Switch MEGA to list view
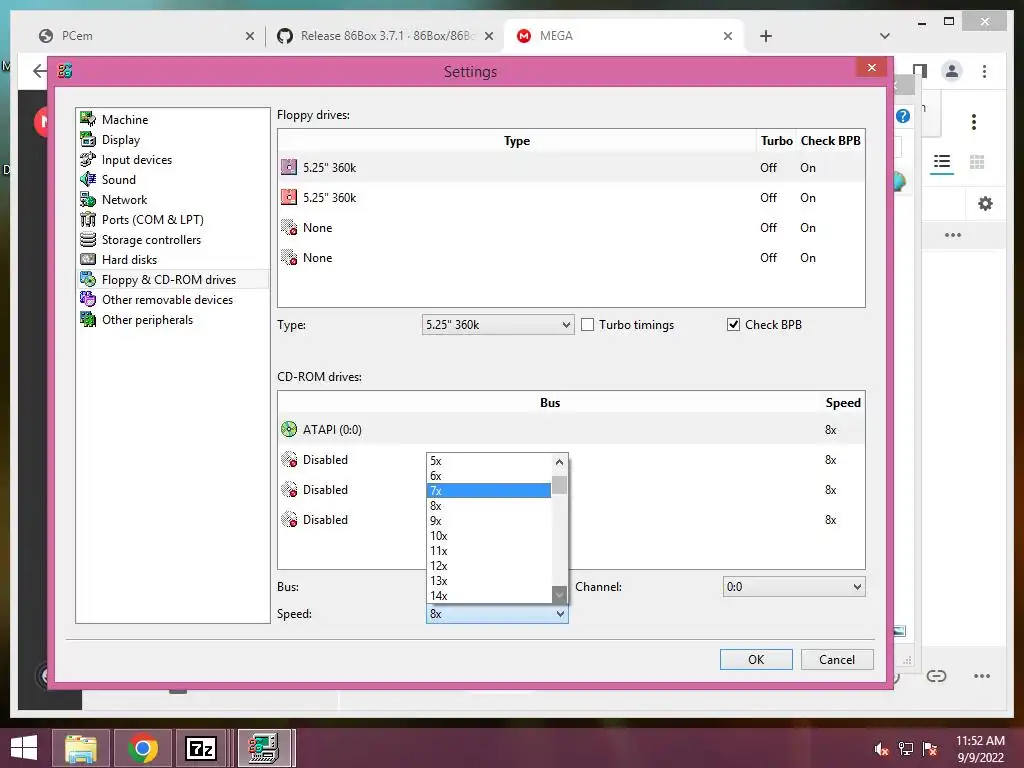The height and width of the screenshot is (768, 1024). [x=941, y=161]
